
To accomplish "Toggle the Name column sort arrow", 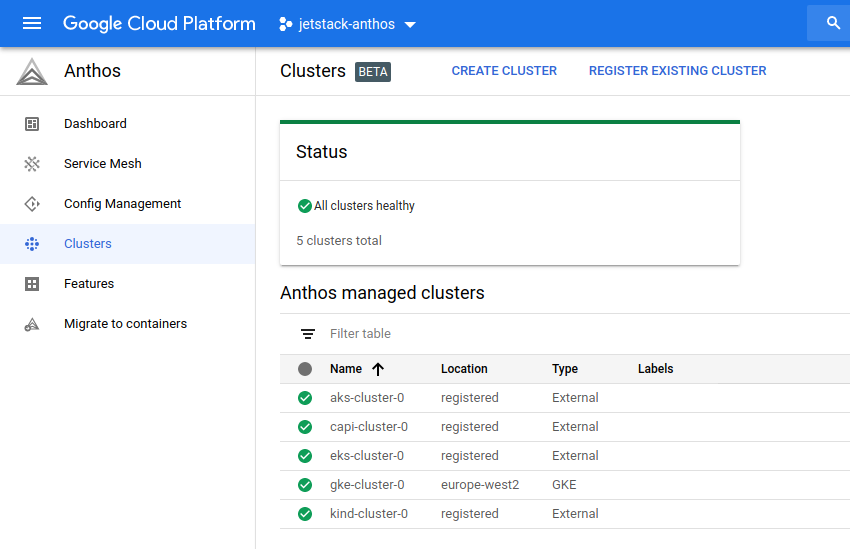I will click(x=378, y=369).
